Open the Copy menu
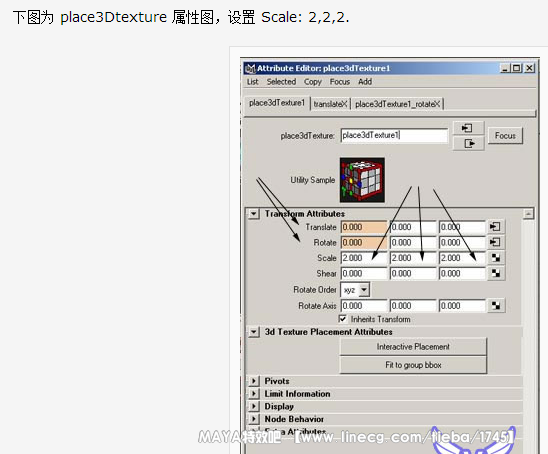This screenshot has height=454, width=548. tap(312, 82)
